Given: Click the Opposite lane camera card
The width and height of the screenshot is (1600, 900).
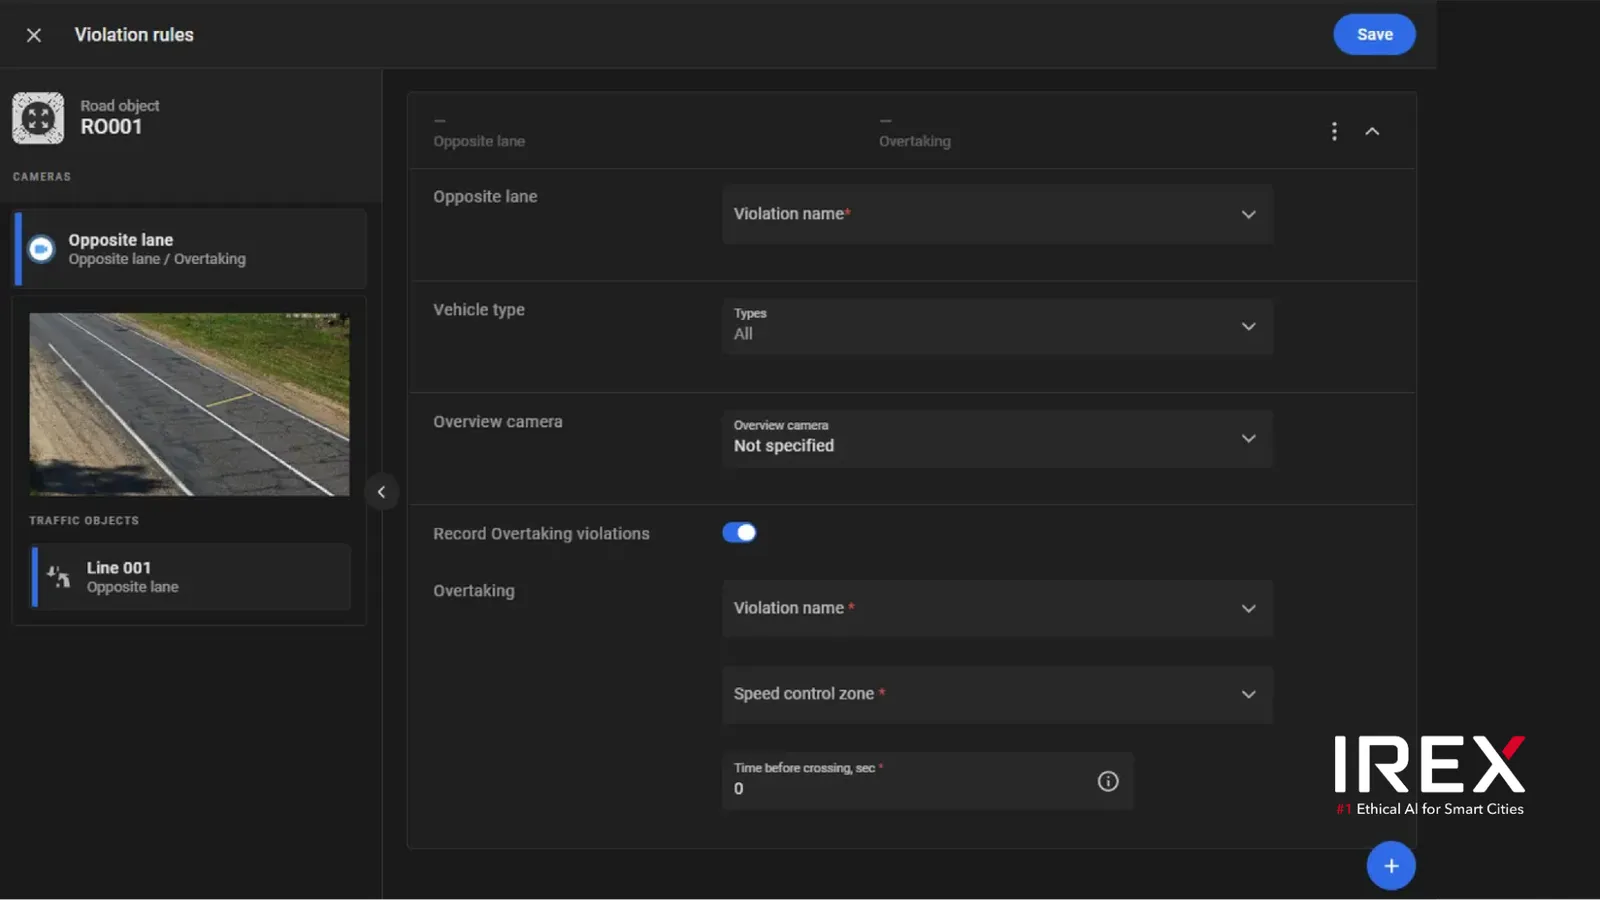Looking at the screenshot, I should pos(189,249).
